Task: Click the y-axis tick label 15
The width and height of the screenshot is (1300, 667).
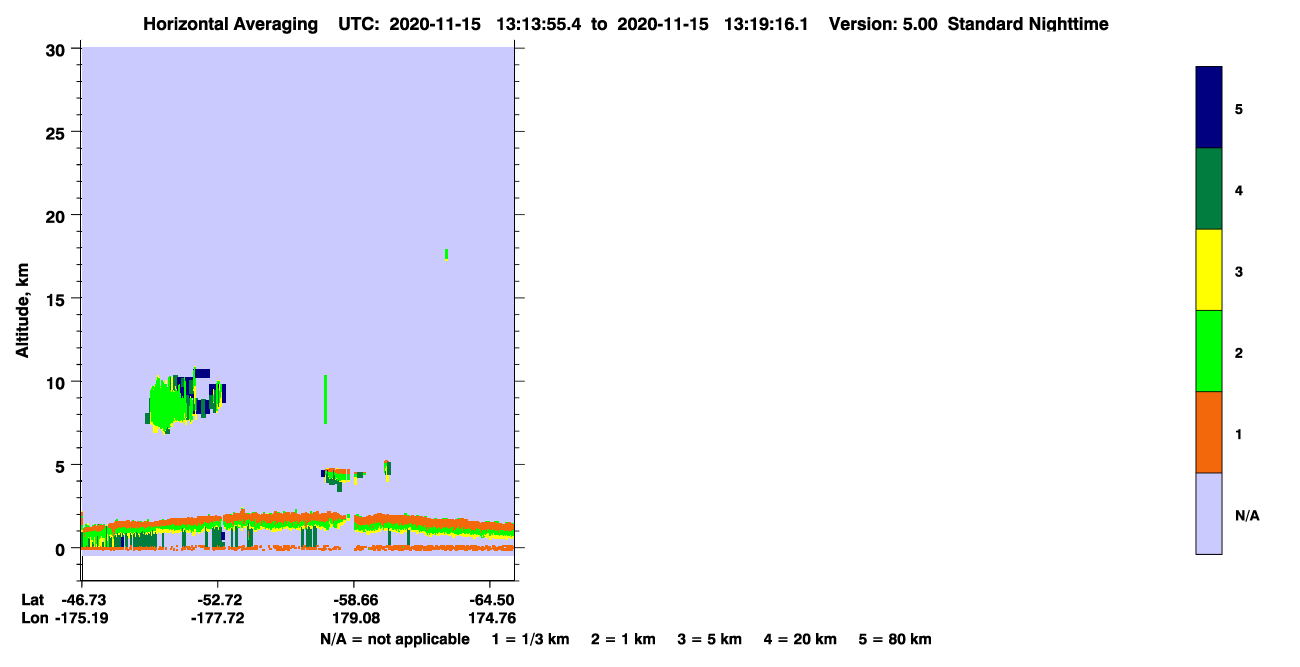Action: coord(58,299)
